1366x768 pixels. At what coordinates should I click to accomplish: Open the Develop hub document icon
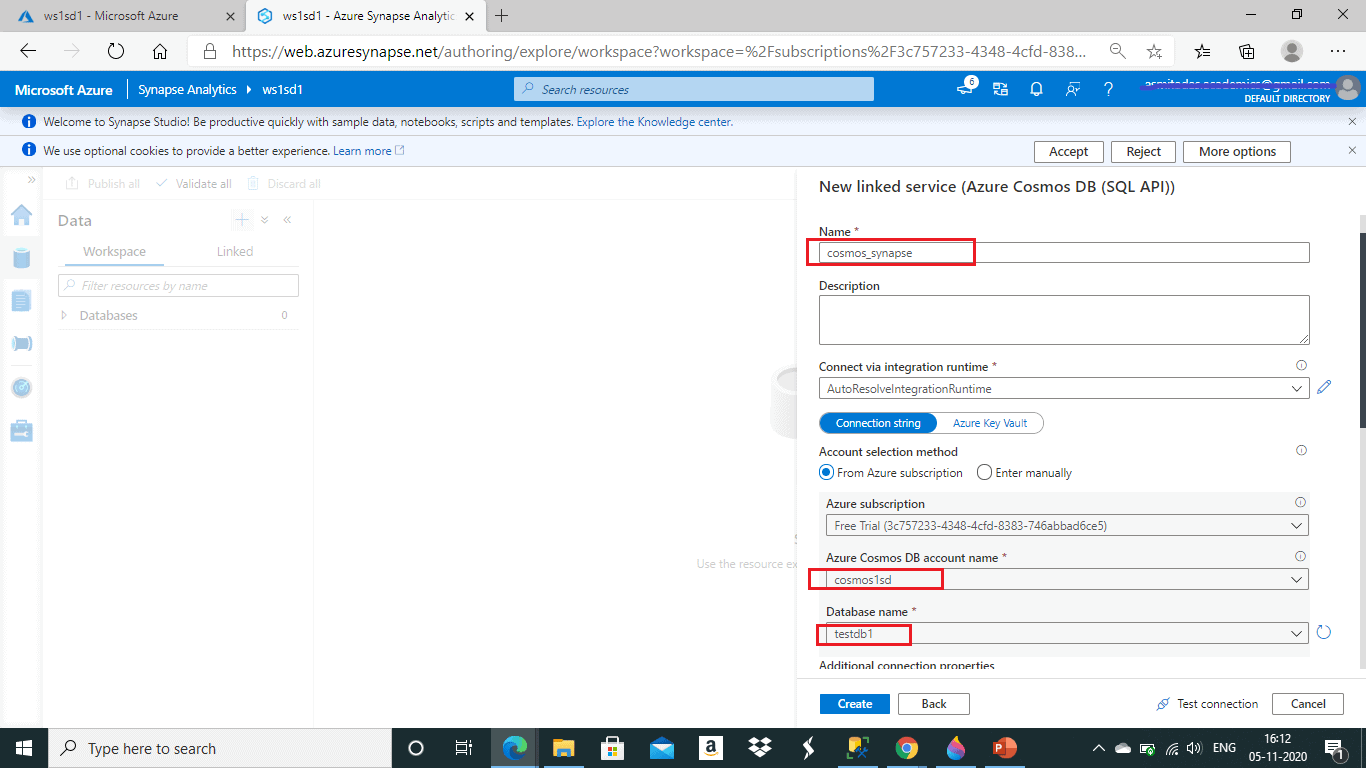21,301
